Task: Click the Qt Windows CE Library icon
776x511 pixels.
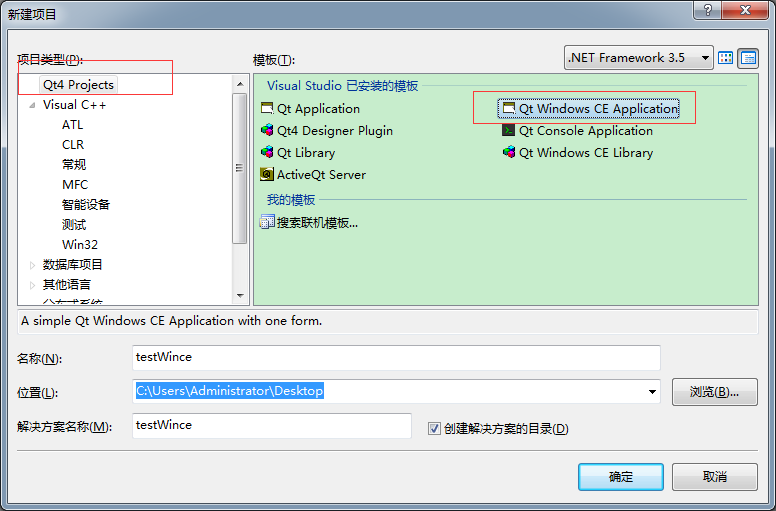Action: coord(508,152)
